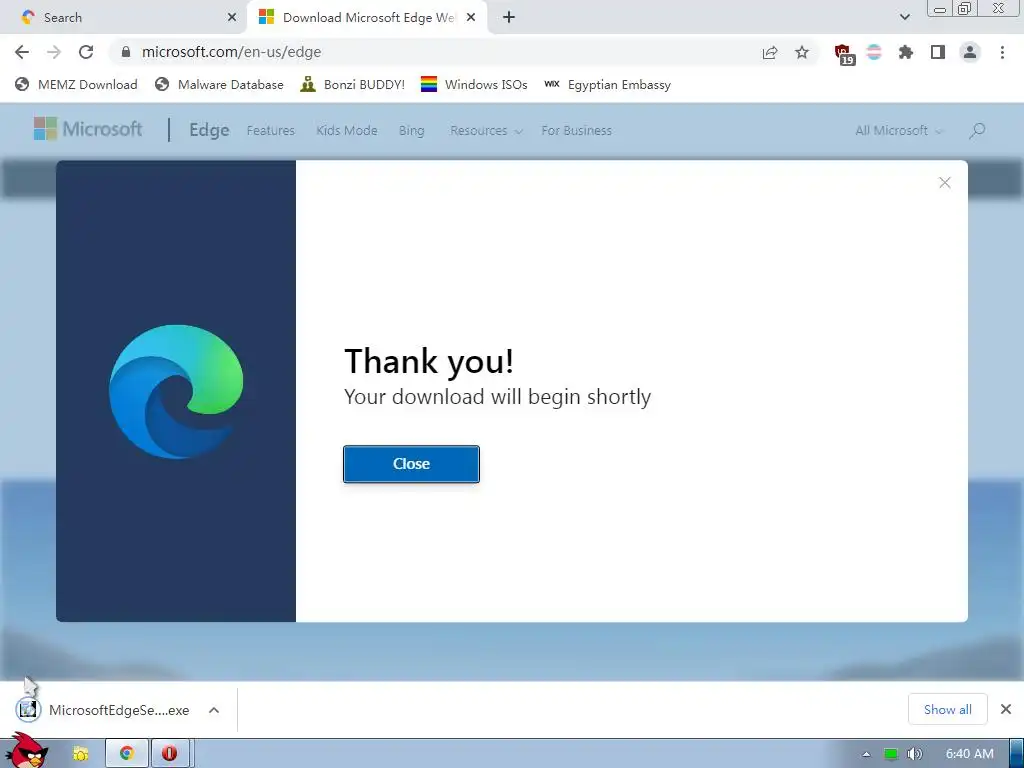
Task: Open the Egyptian Embassy bookmark
Action: pyautogui.click(x=607, y=85)
